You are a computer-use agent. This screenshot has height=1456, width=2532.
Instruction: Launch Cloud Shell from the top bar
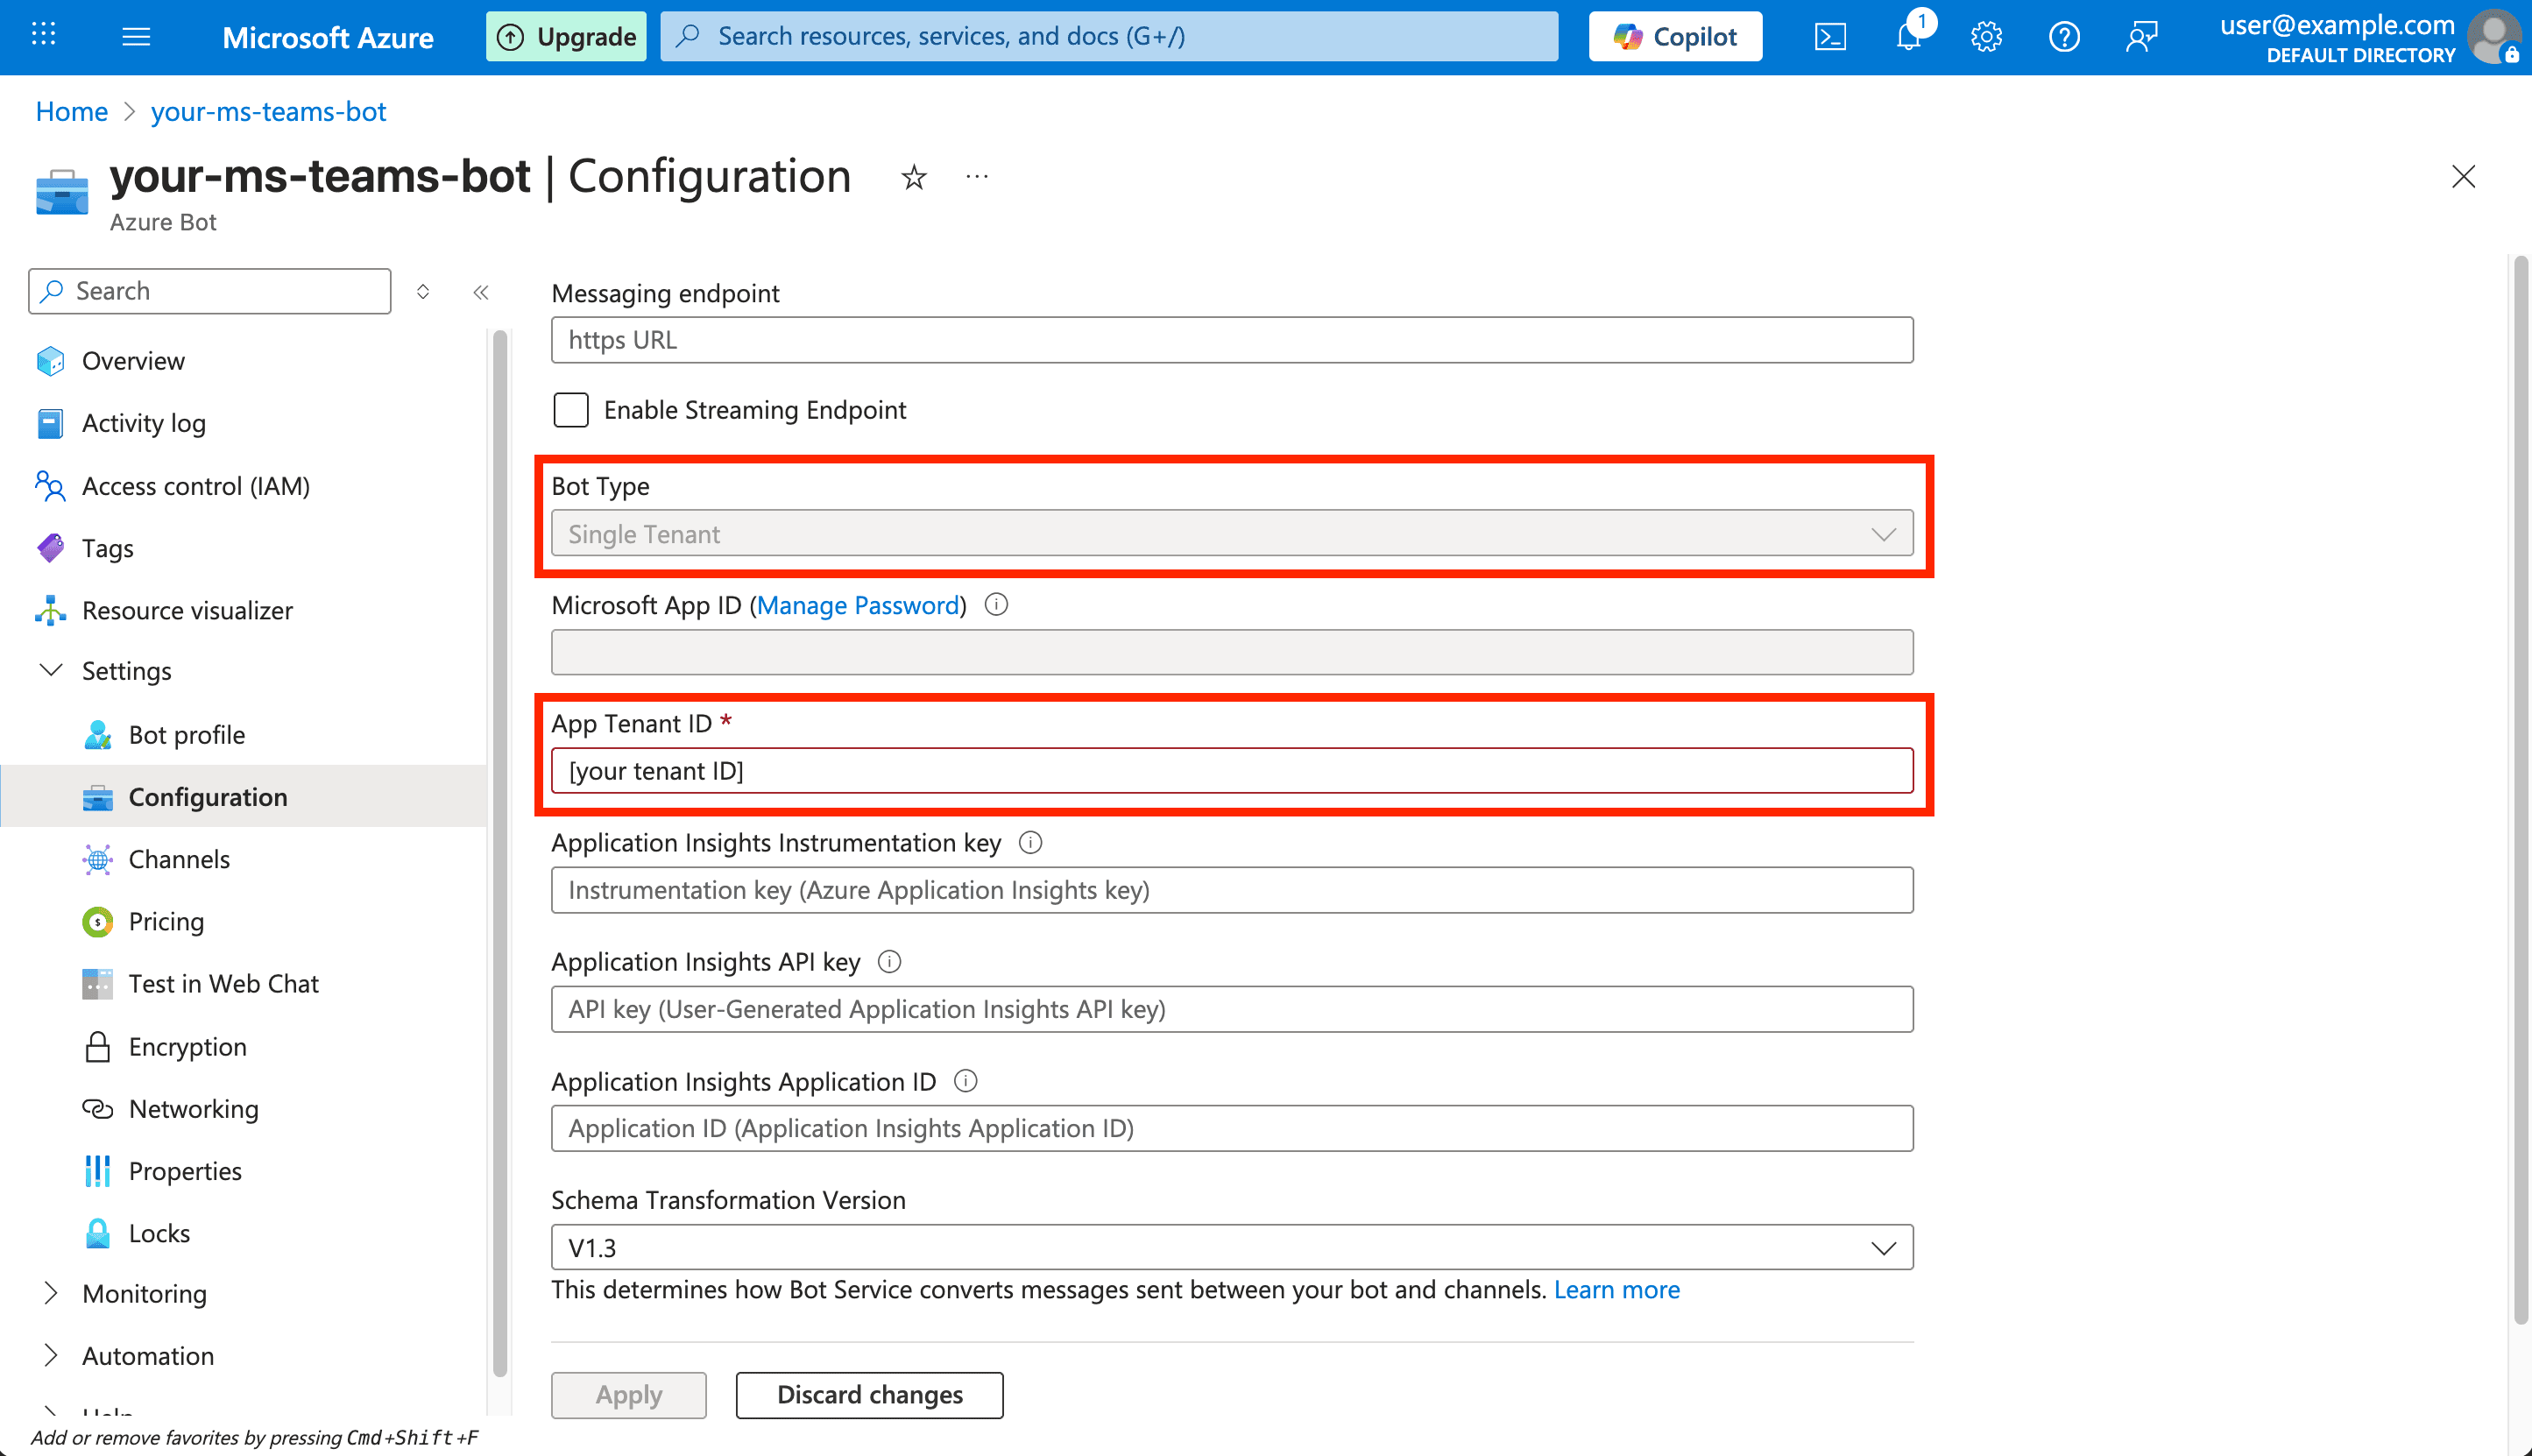pyautogui.click(x=1831, y=36)
